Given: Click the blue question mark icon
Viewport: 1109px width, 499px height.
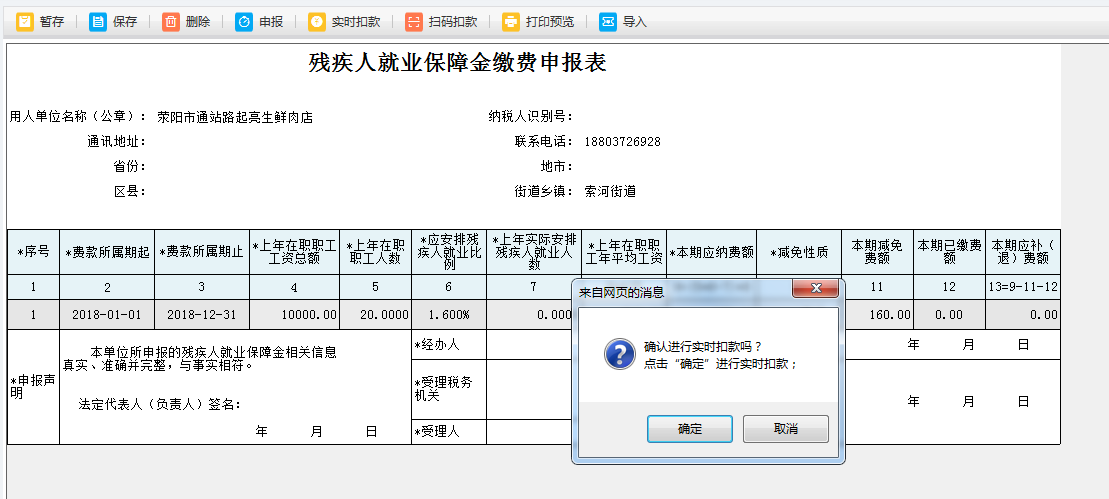Looking at the screenshot, I should tap(620, 354).
